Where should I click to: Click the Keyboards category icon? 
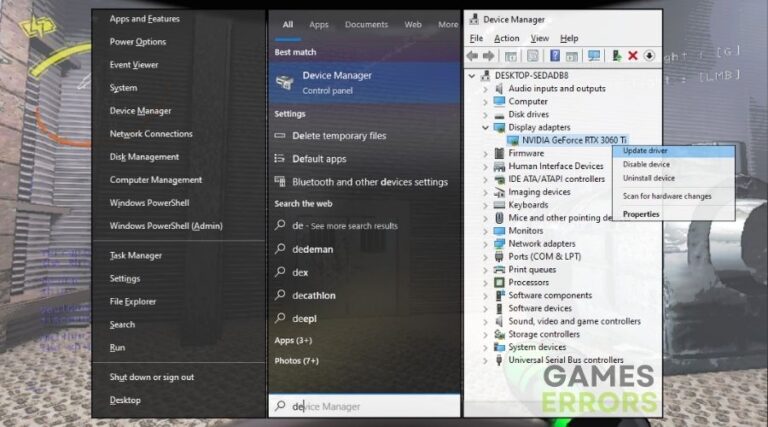tap(499, 205)
